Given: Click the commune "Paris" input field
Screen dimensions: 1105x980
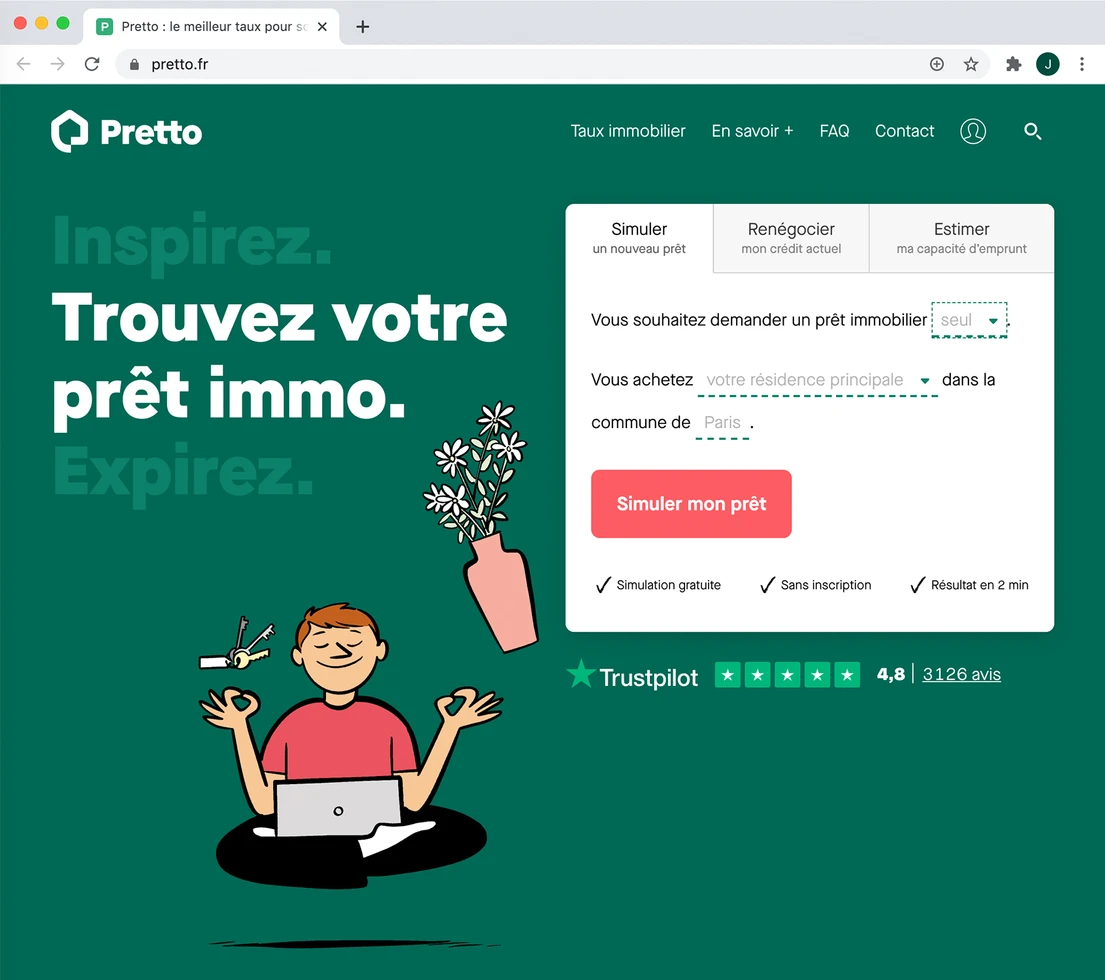Looking at the screenshot, I should point(722,423).
